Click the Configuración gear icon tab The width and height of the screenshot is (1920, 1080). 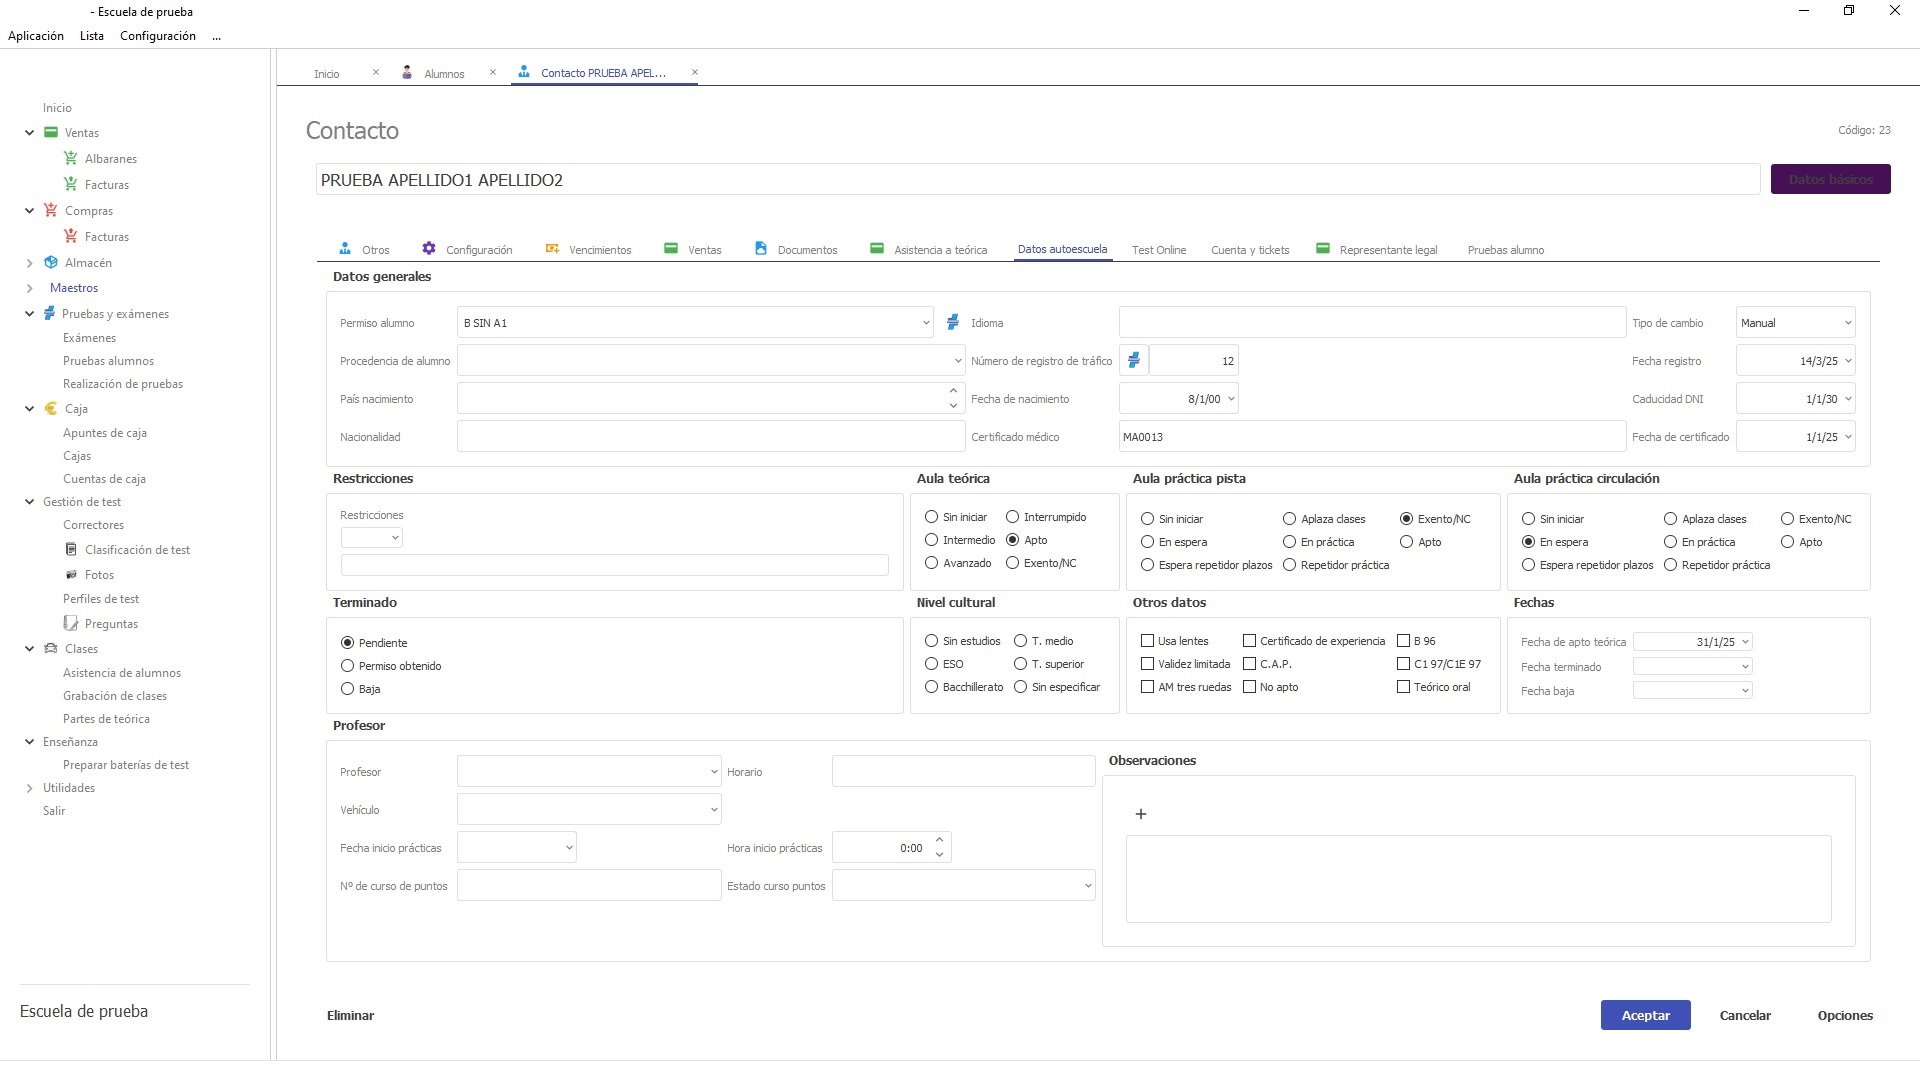coord(429,249)
